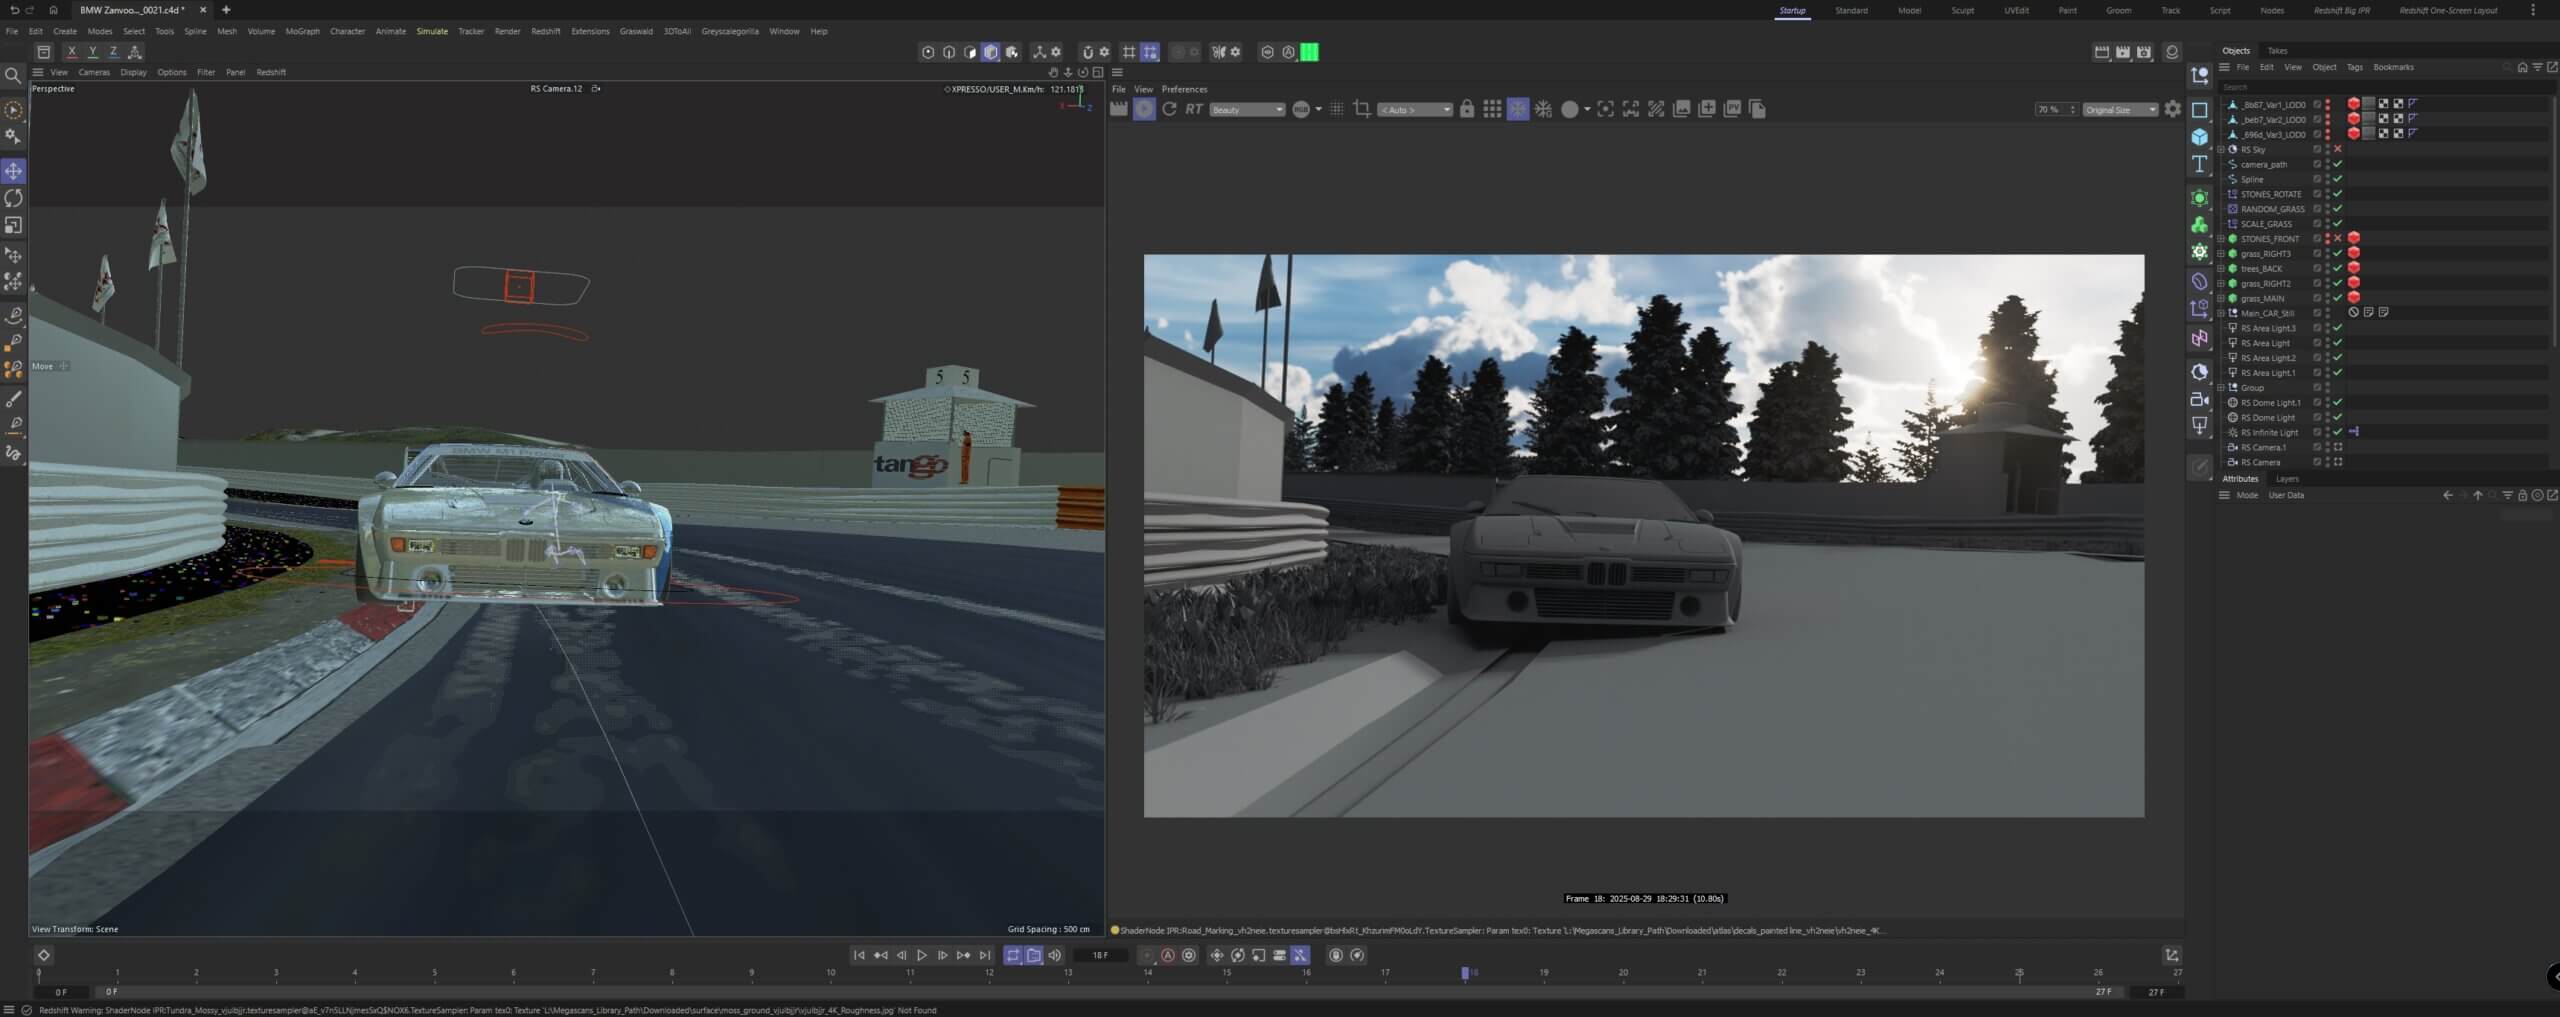Viewport: 2560px width, 1017px height.
Task: Expand the Main_CAR_Still hierarchy in Objects panel
Action: [x=2221, y=313]
